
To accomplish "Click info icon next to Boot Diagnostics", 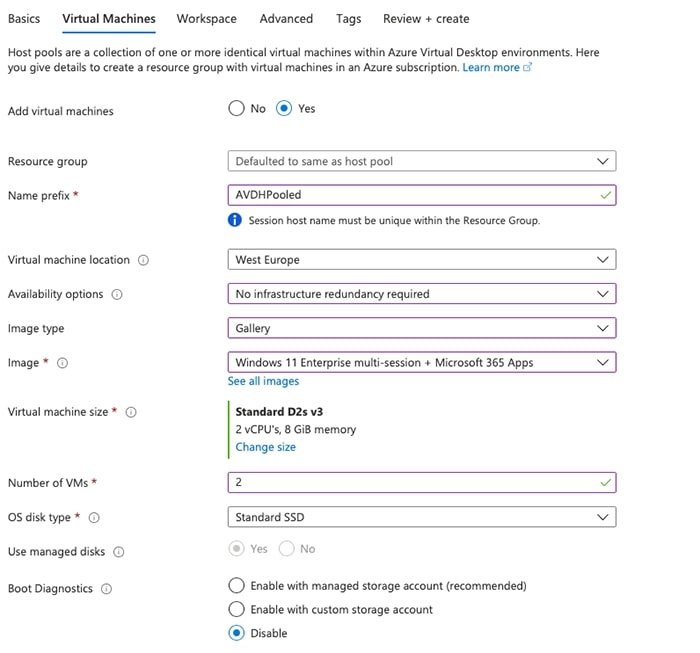I will click(x=106, y=589).
